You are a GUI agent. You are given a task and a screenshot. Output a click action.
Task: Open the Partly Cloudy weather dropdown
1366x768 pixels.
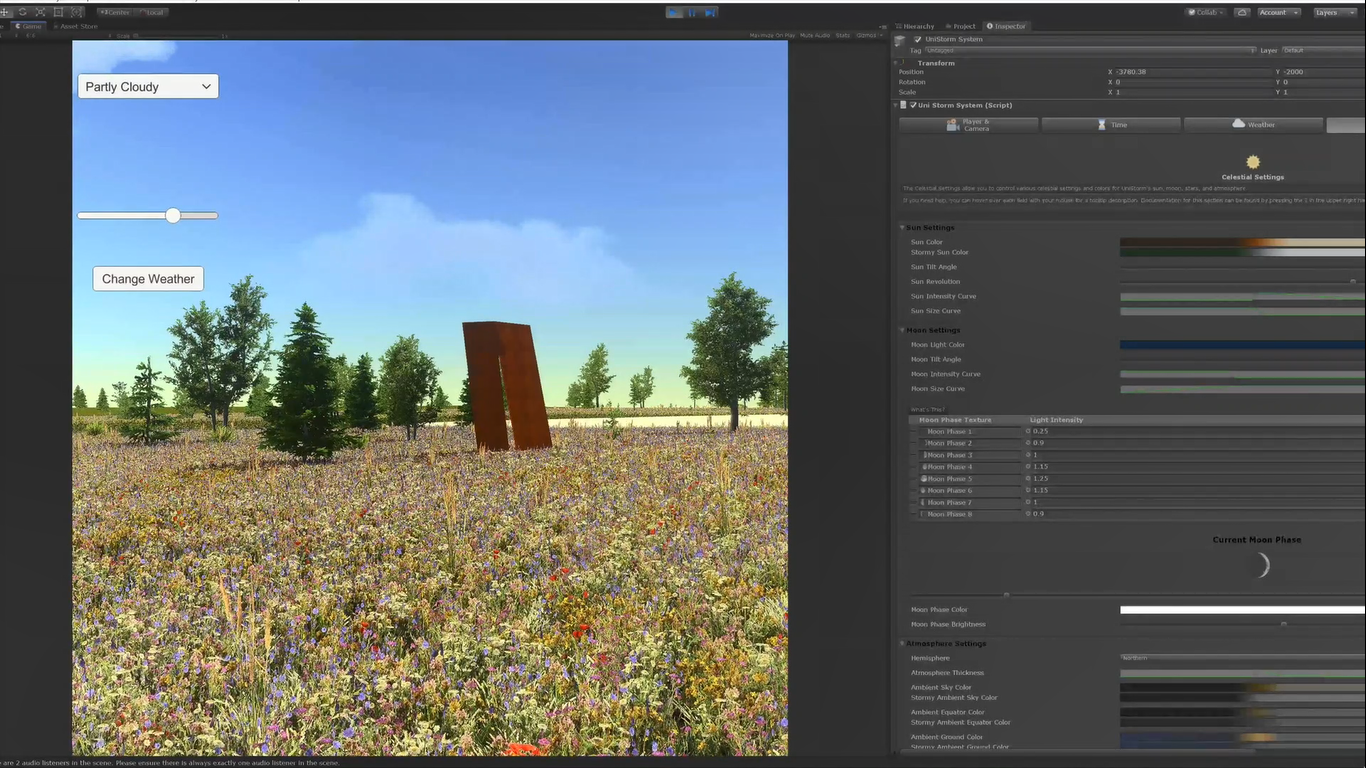148,87
